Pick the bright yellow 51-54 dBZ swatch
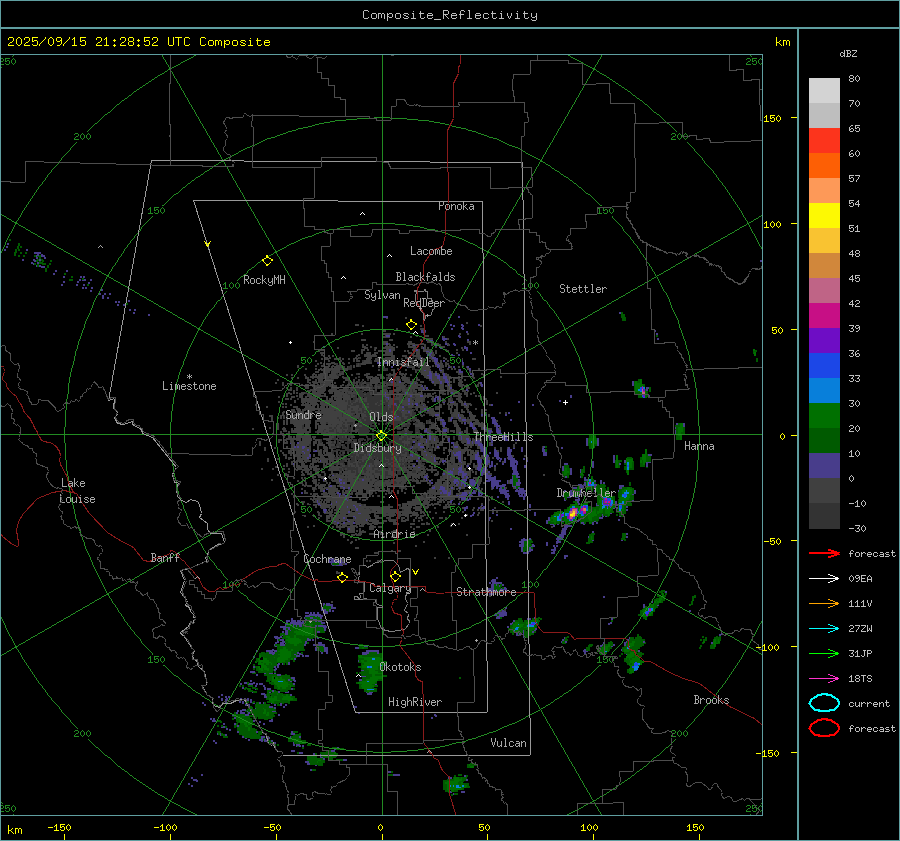Screen dimensions: 900x841 click(824, 216)
